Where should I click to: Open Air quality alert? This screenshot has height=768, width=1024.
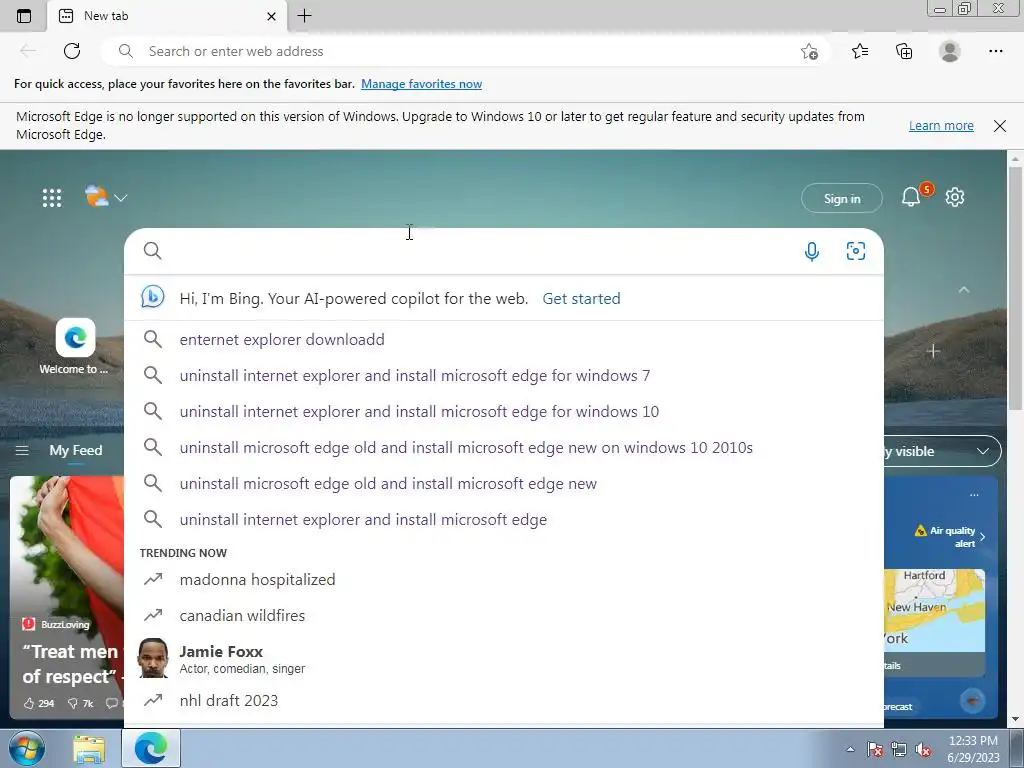950,536
